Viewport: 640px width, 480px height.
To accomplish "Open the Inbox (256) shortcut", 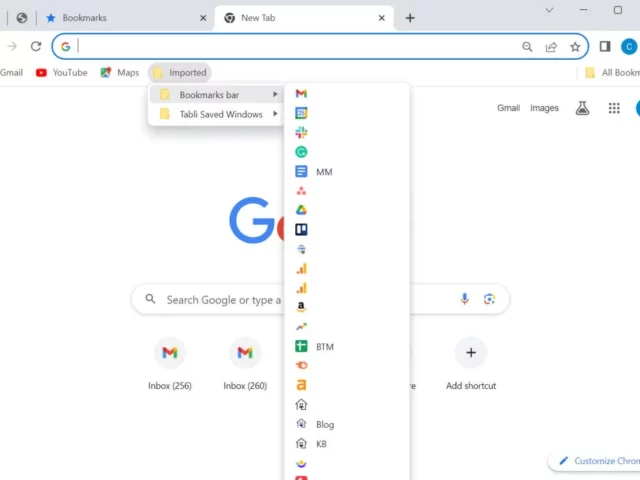I will pos(170,363).
